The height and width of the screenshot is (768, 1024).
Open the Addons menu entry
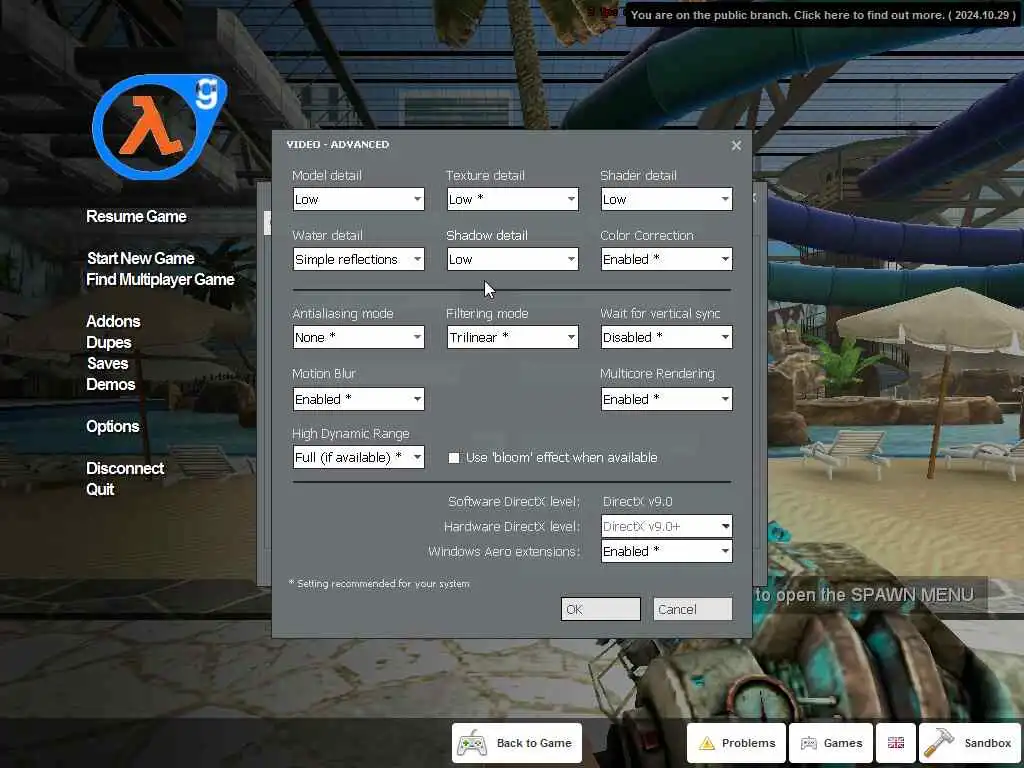pos(113,321)
